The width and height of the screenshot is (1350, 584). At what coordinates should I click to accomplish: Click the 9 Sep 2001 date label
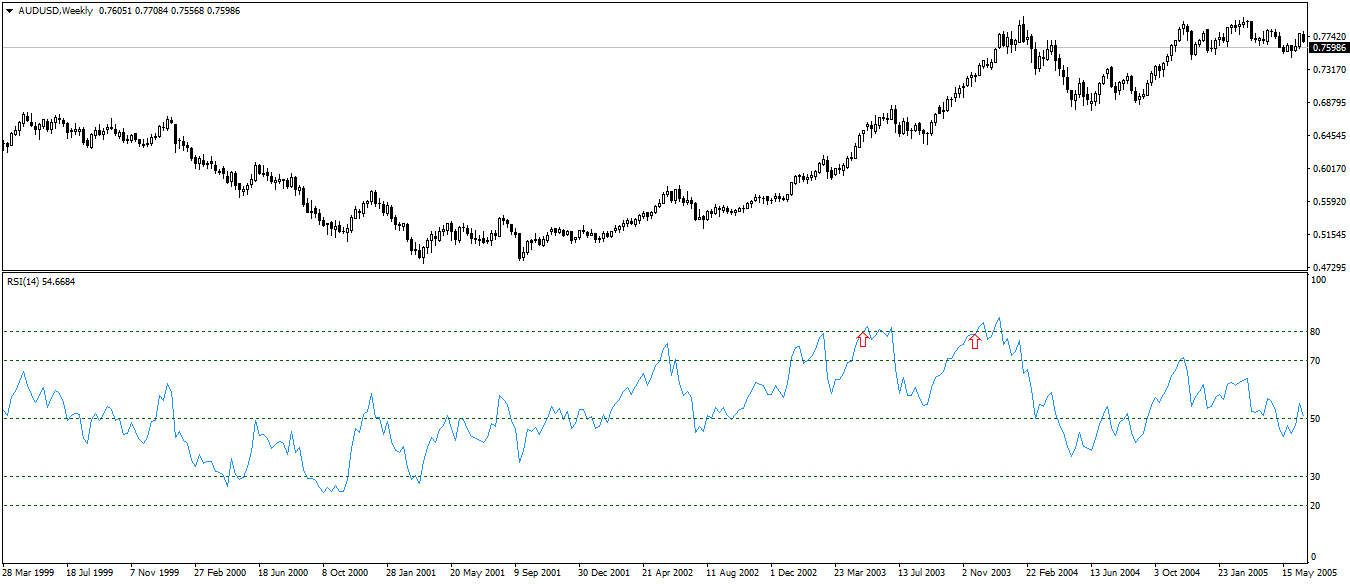538,573
